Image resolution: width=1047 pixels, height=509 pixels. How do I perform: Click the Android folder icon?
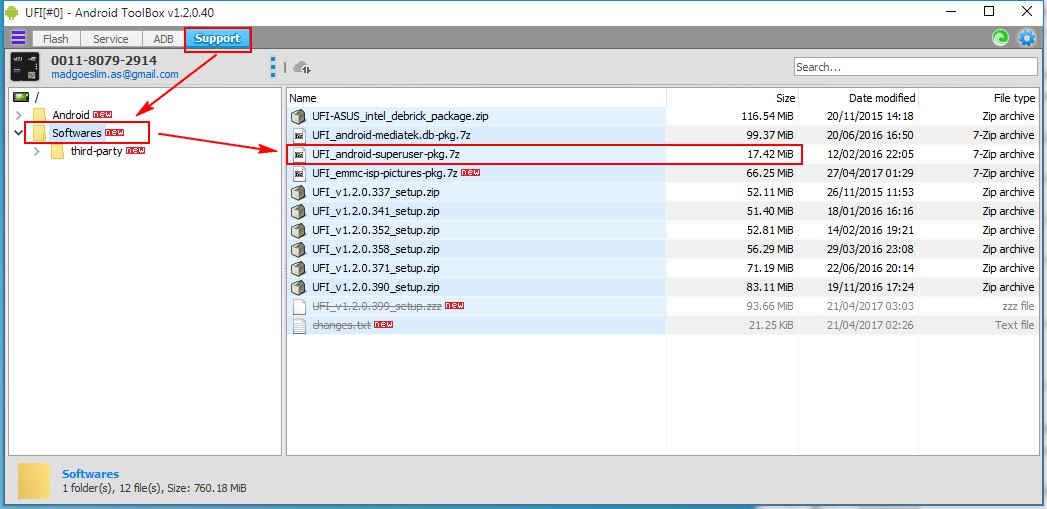point(39,115)
